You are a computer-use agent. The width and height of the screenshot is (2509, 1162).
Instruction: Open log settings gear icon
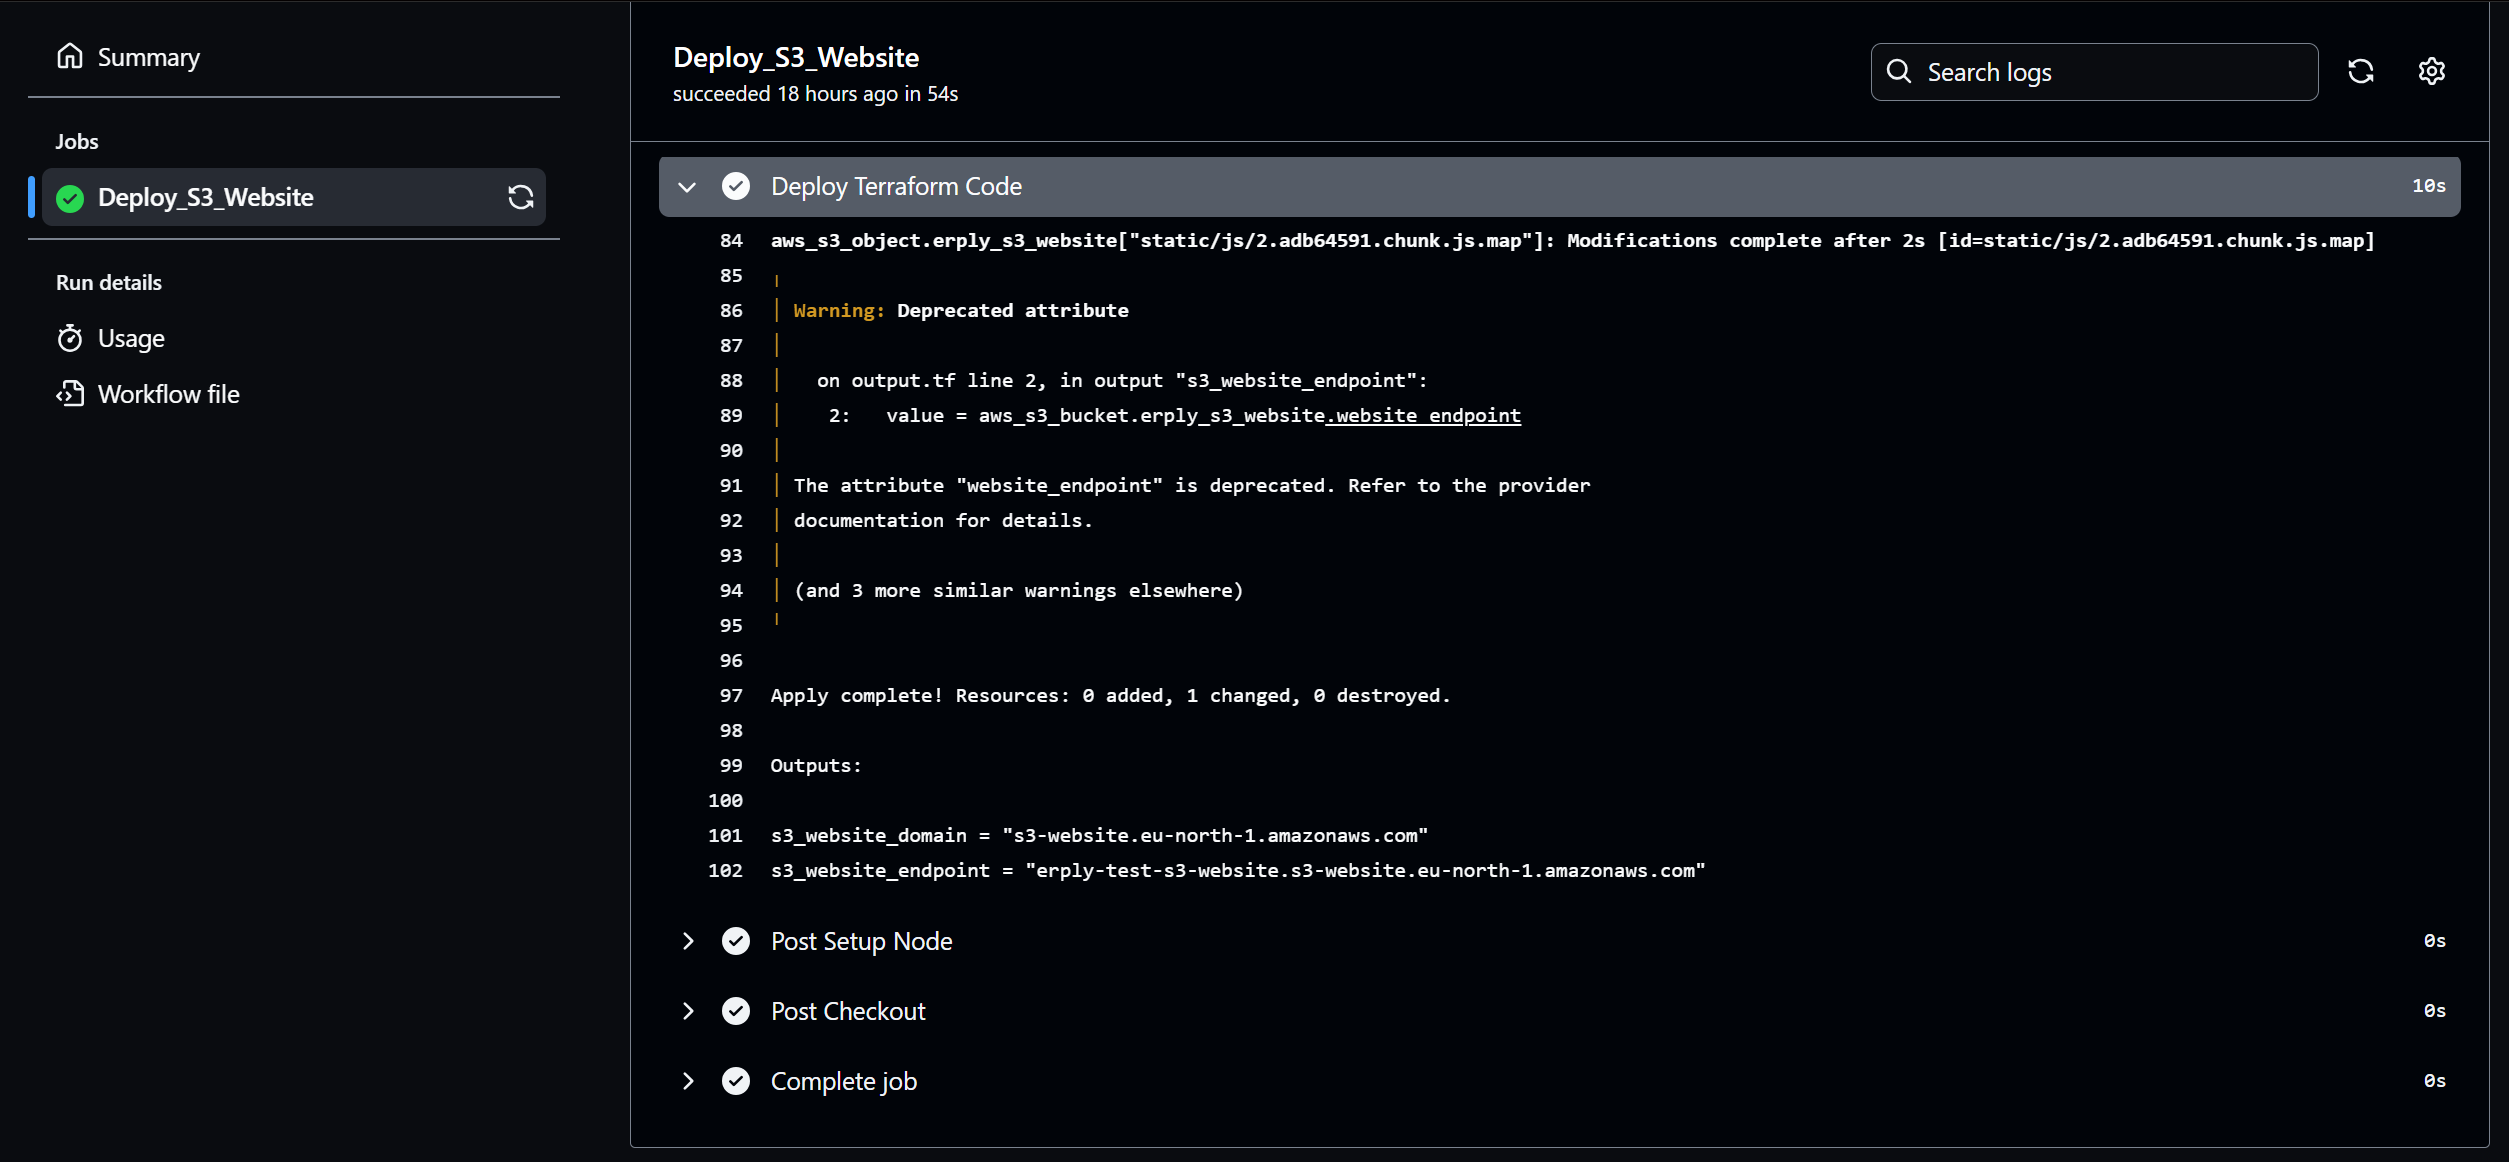click(2431, 71)
